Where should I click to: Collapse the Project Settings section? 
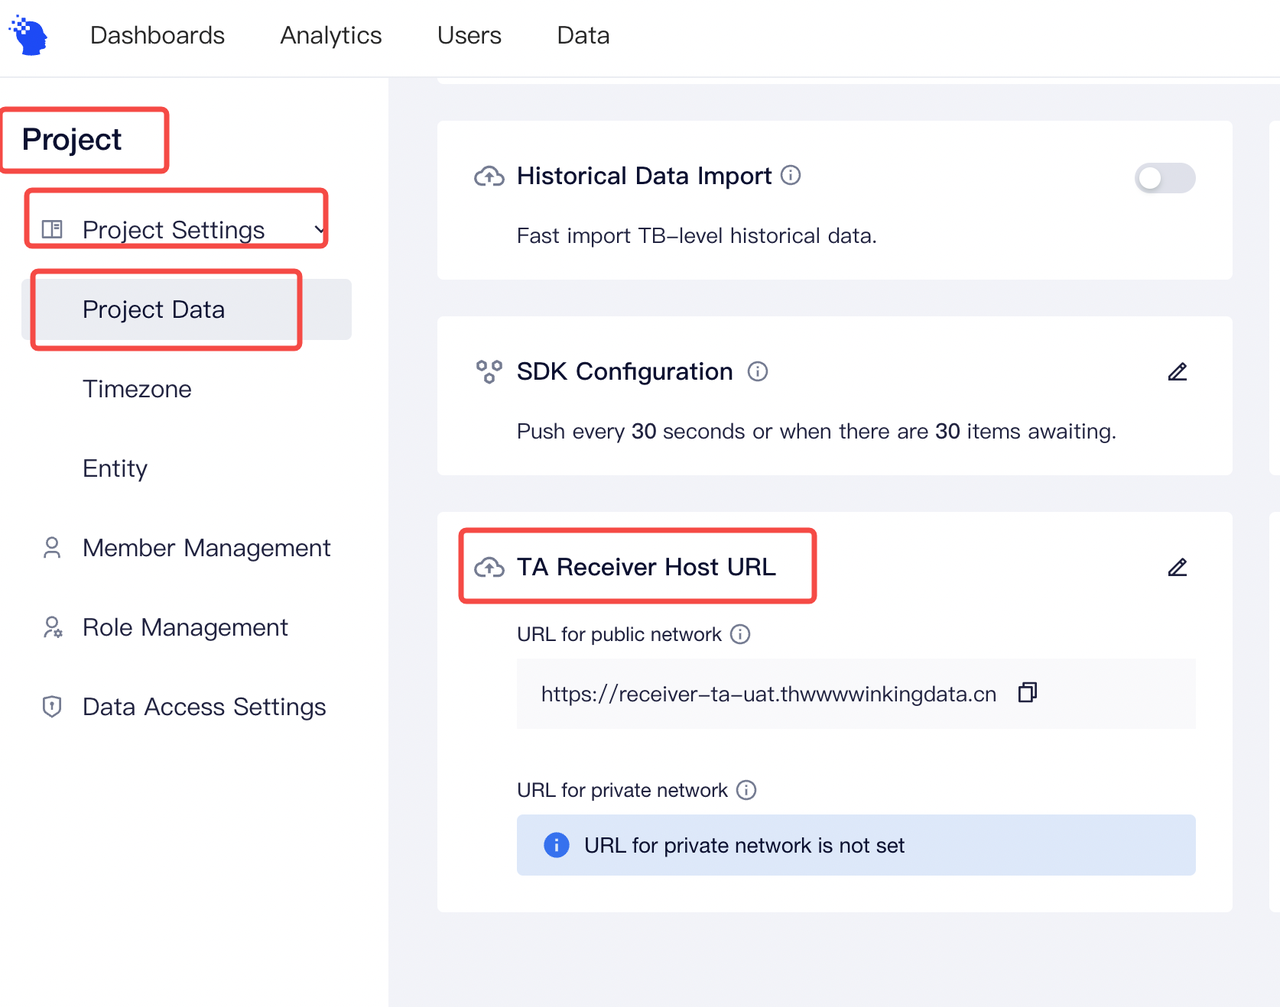coord(318,229)
